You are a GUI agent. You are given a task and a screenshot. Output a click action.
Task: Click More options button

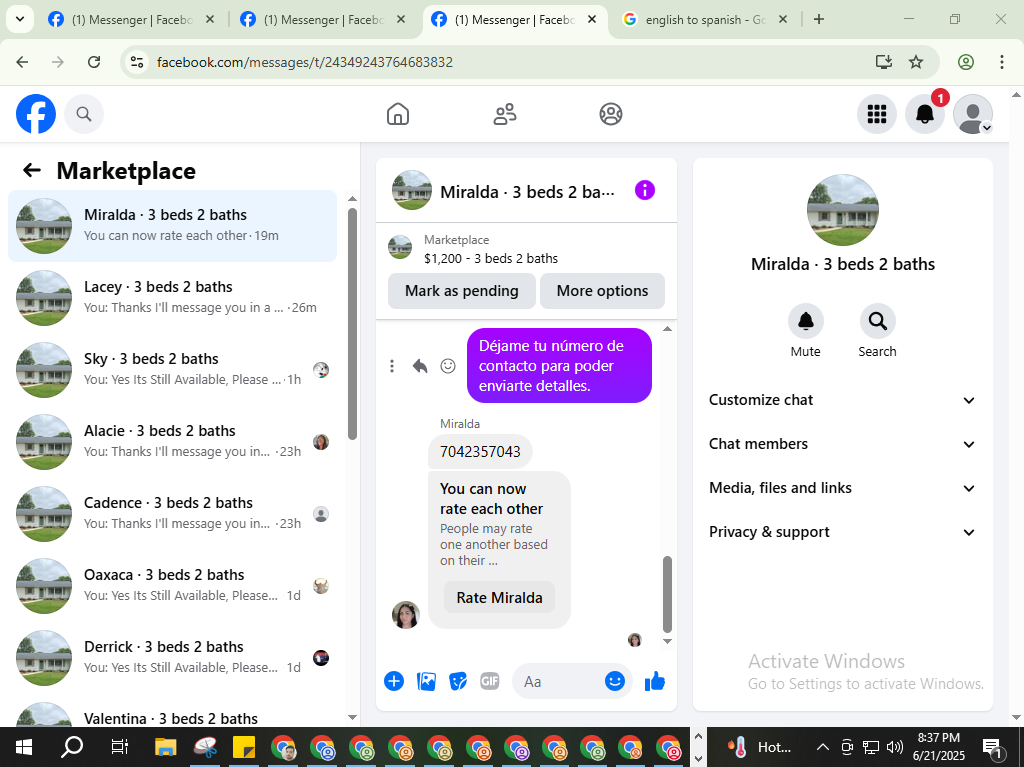pyautogui.click(x=602, y=291)
